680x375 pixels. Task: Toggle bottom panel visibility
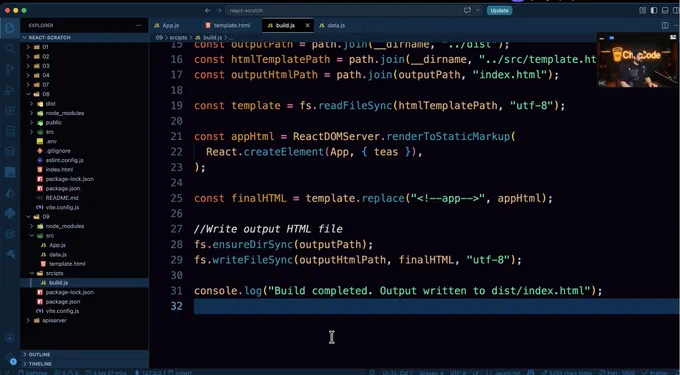coord(665,10)
